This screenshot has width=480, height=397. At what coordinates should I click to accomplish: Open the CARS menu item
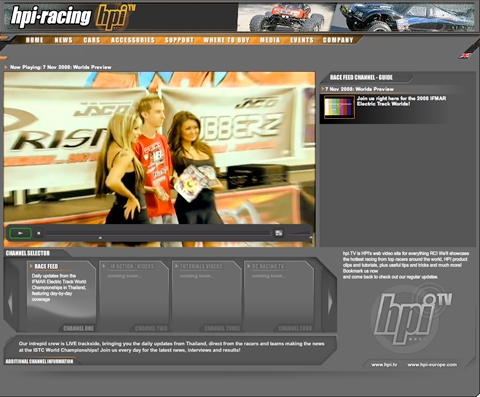[x=92, y=40]
